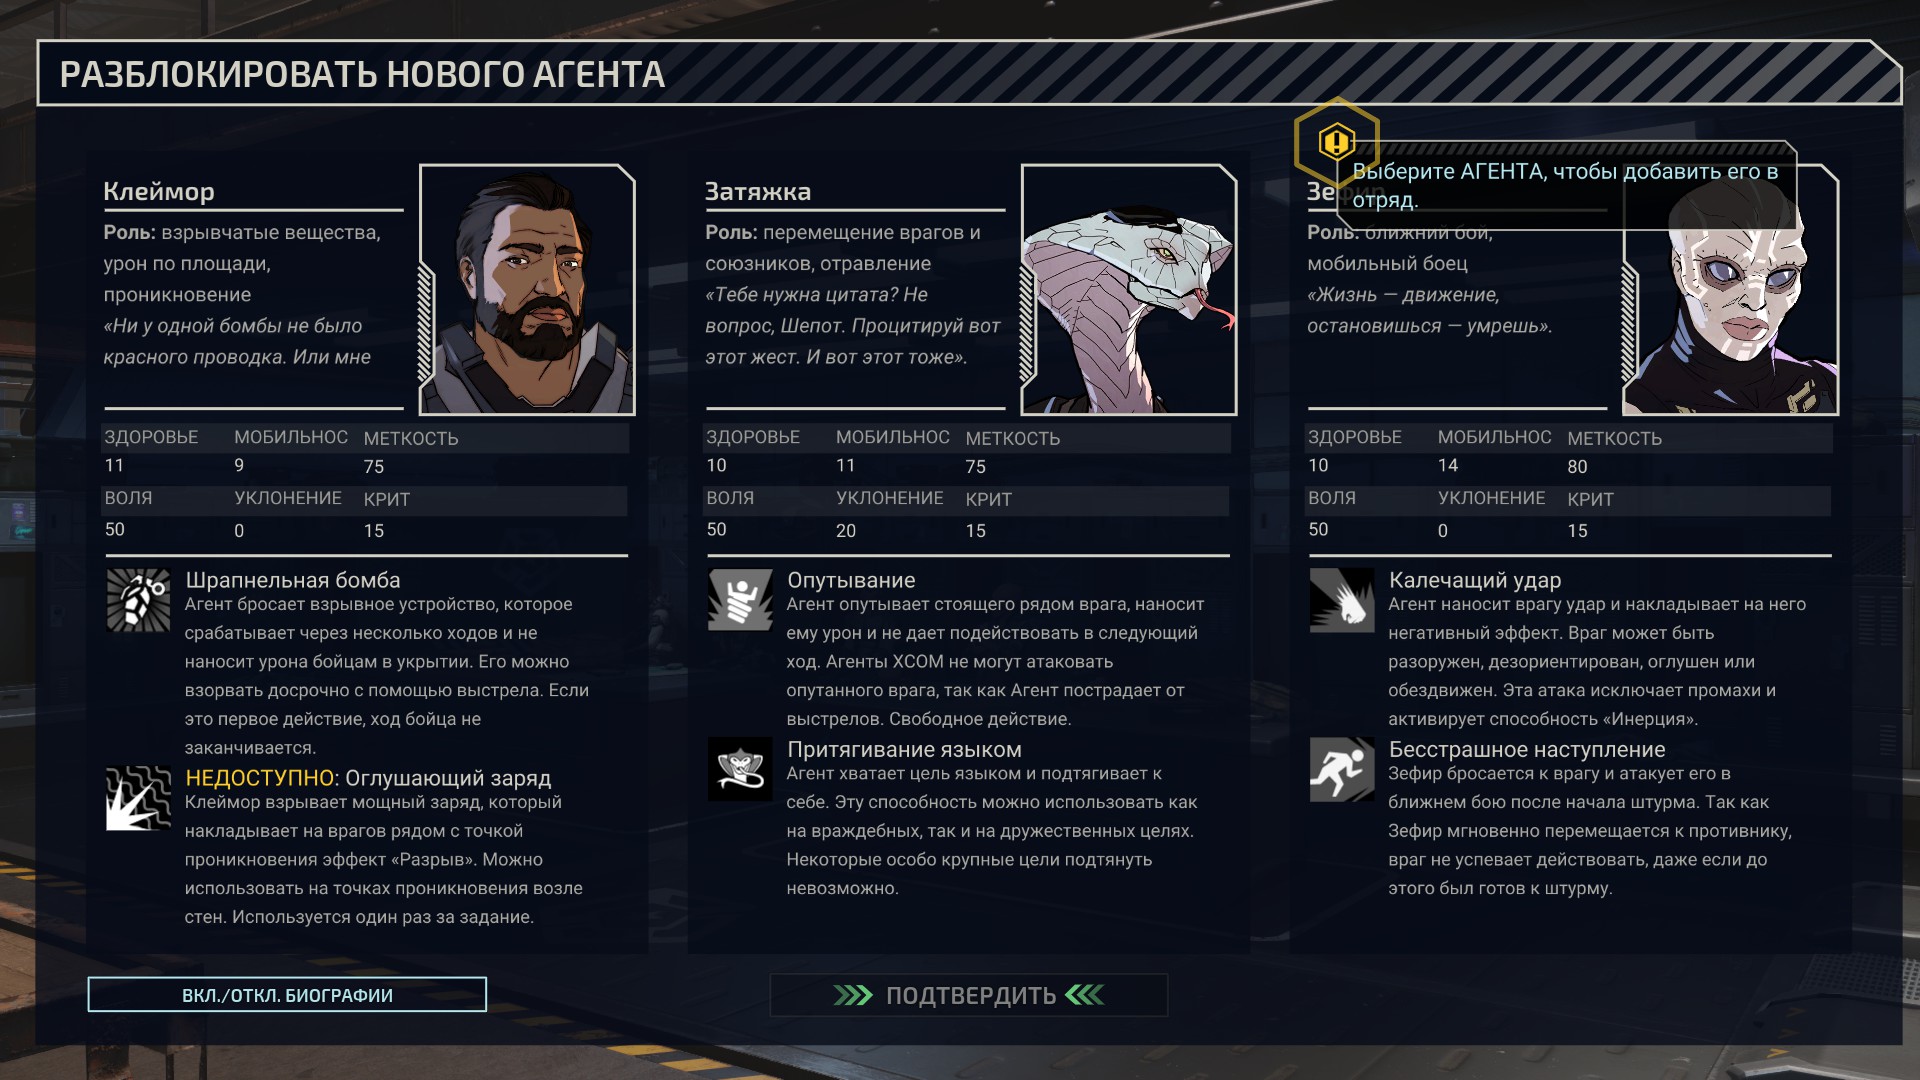The height and width of the screenshot is (1080, 1920).
Task: Confirm selection with ПОДТВЕРДИТЬ button
Action: [969, 995]
